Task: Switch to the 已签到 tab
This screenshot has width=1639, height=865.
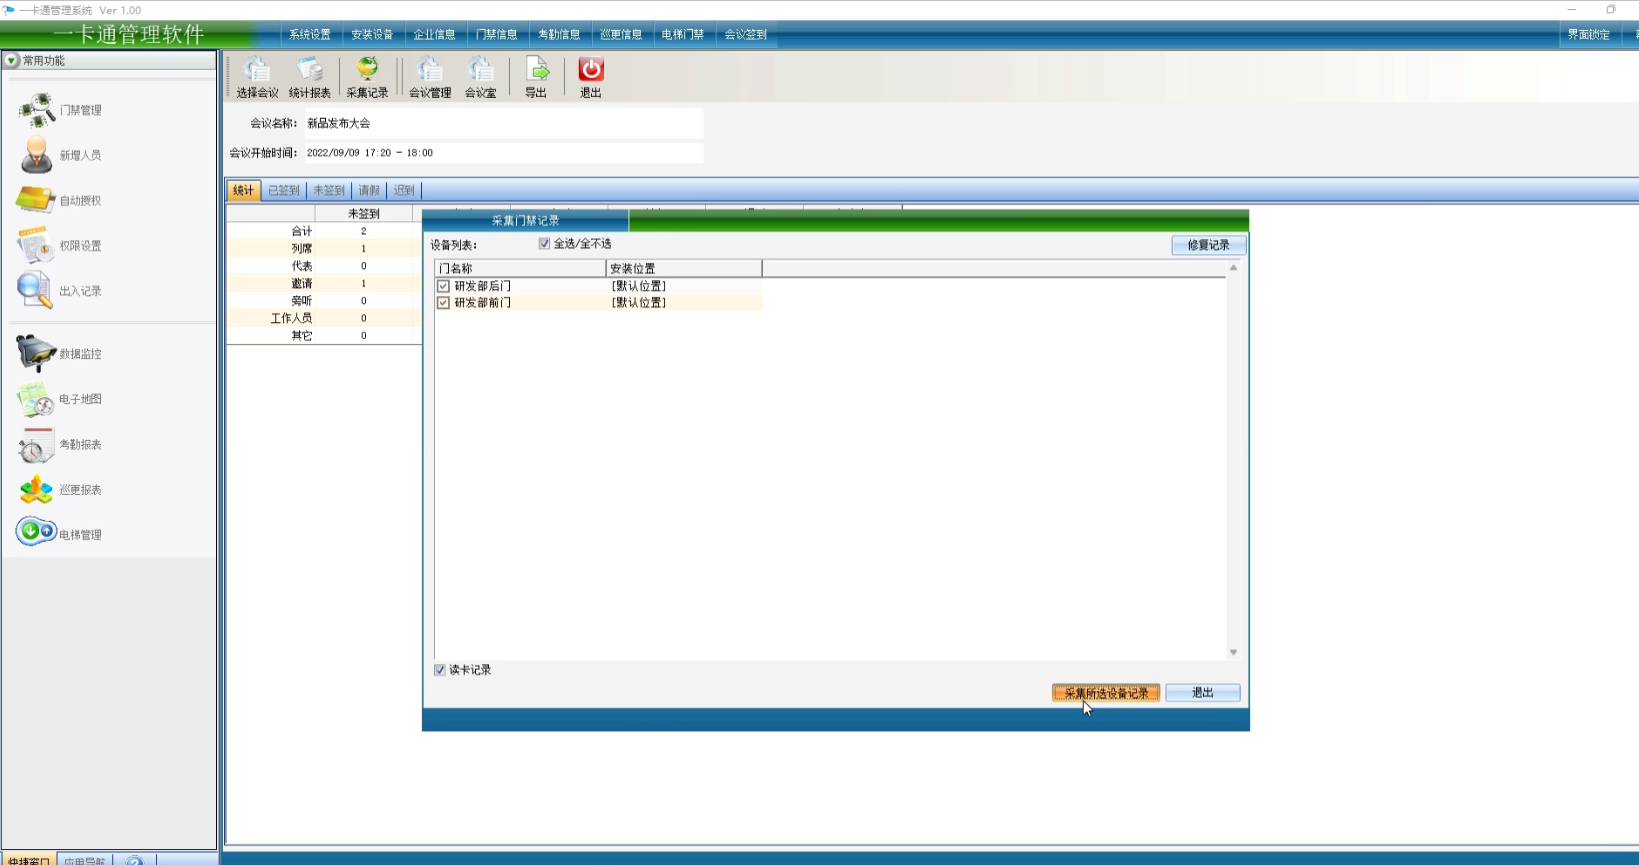Action: tap(283, 190)
